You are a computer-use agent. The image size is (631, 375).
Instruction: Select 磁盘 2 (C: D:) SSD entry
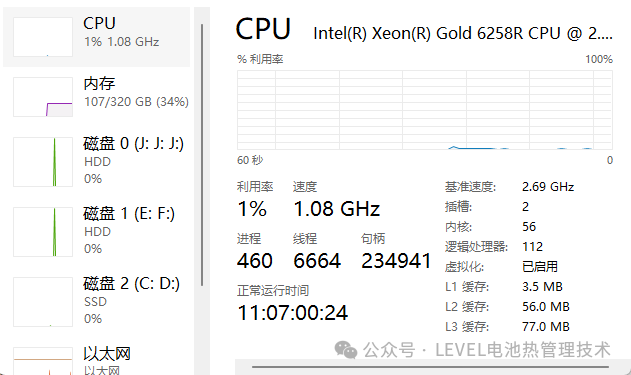click(97, 302)
